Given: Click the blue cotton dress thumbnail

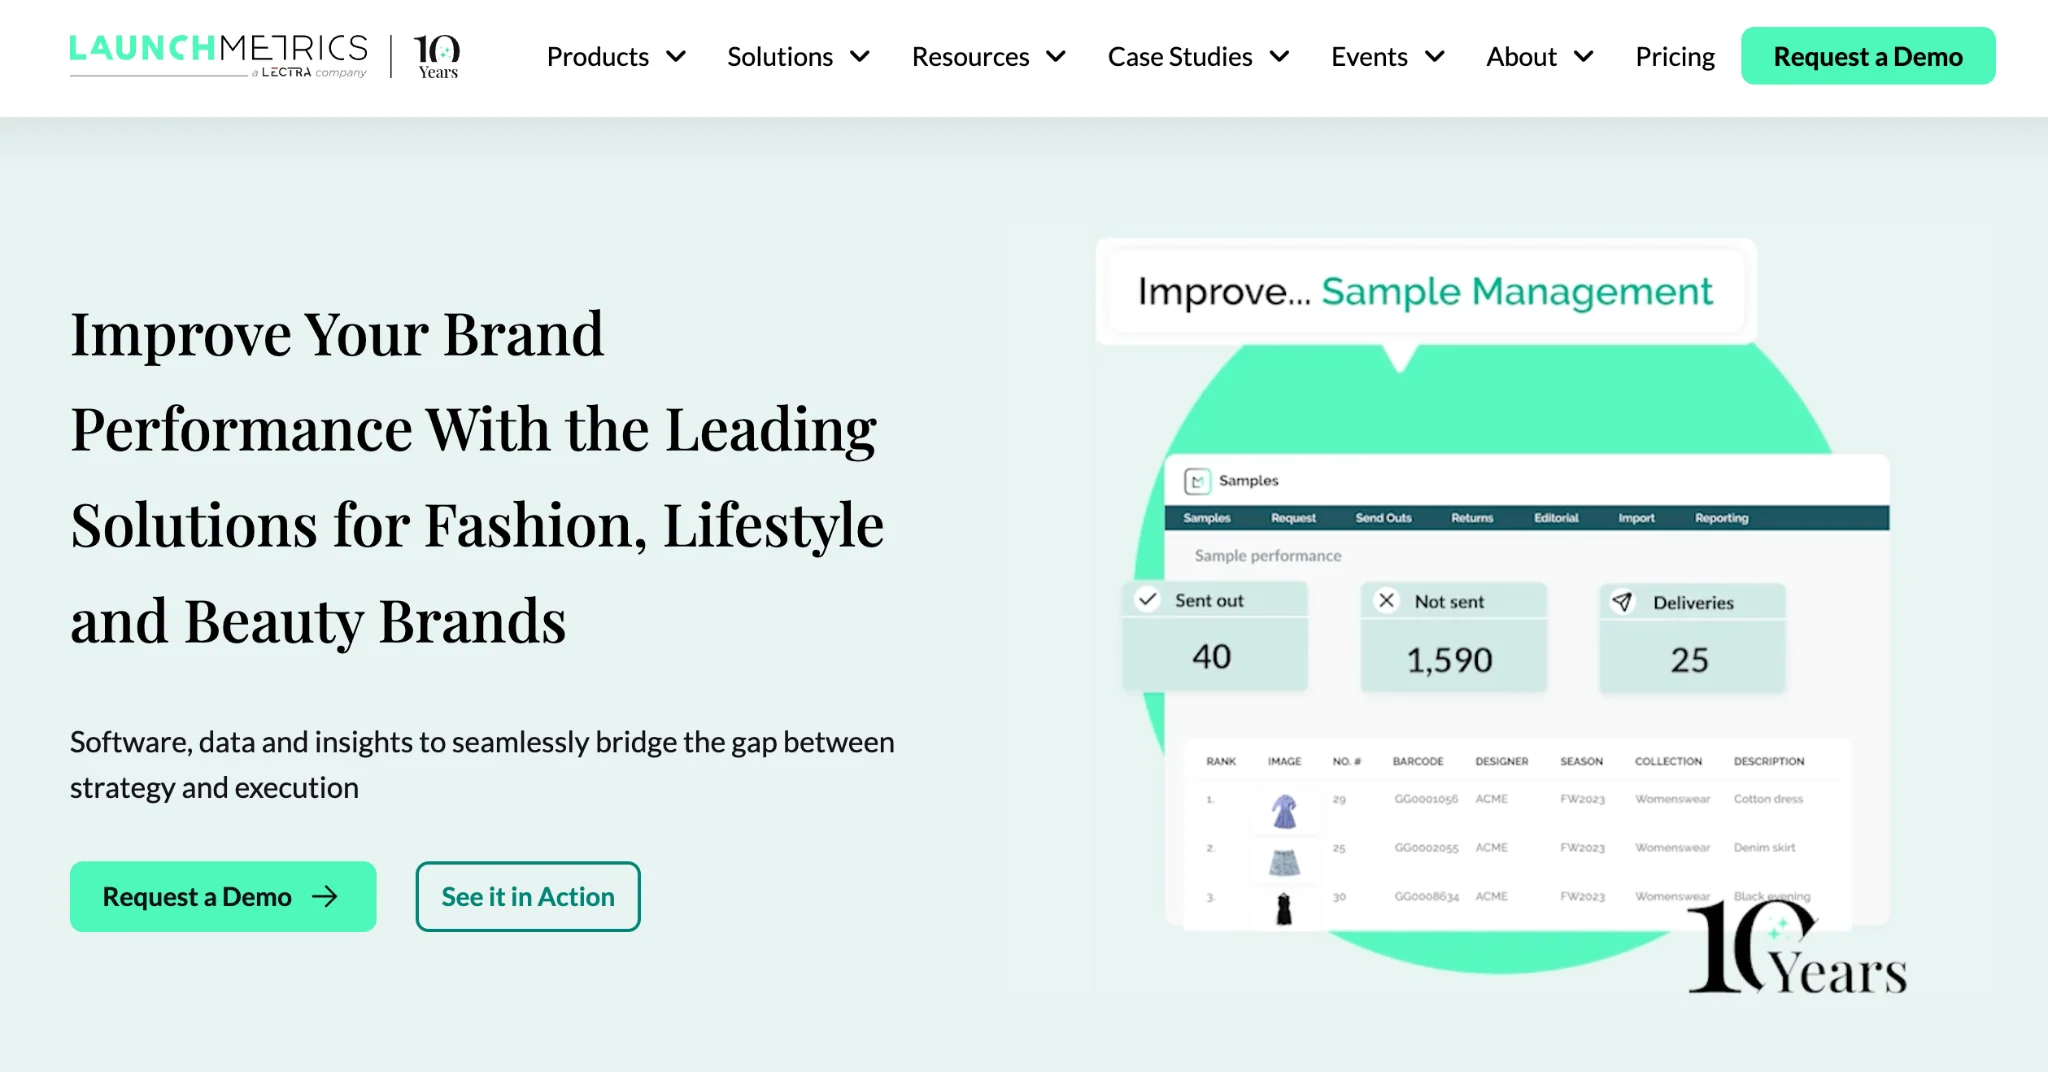Looking at the screenshot, I should [1284, 811].
